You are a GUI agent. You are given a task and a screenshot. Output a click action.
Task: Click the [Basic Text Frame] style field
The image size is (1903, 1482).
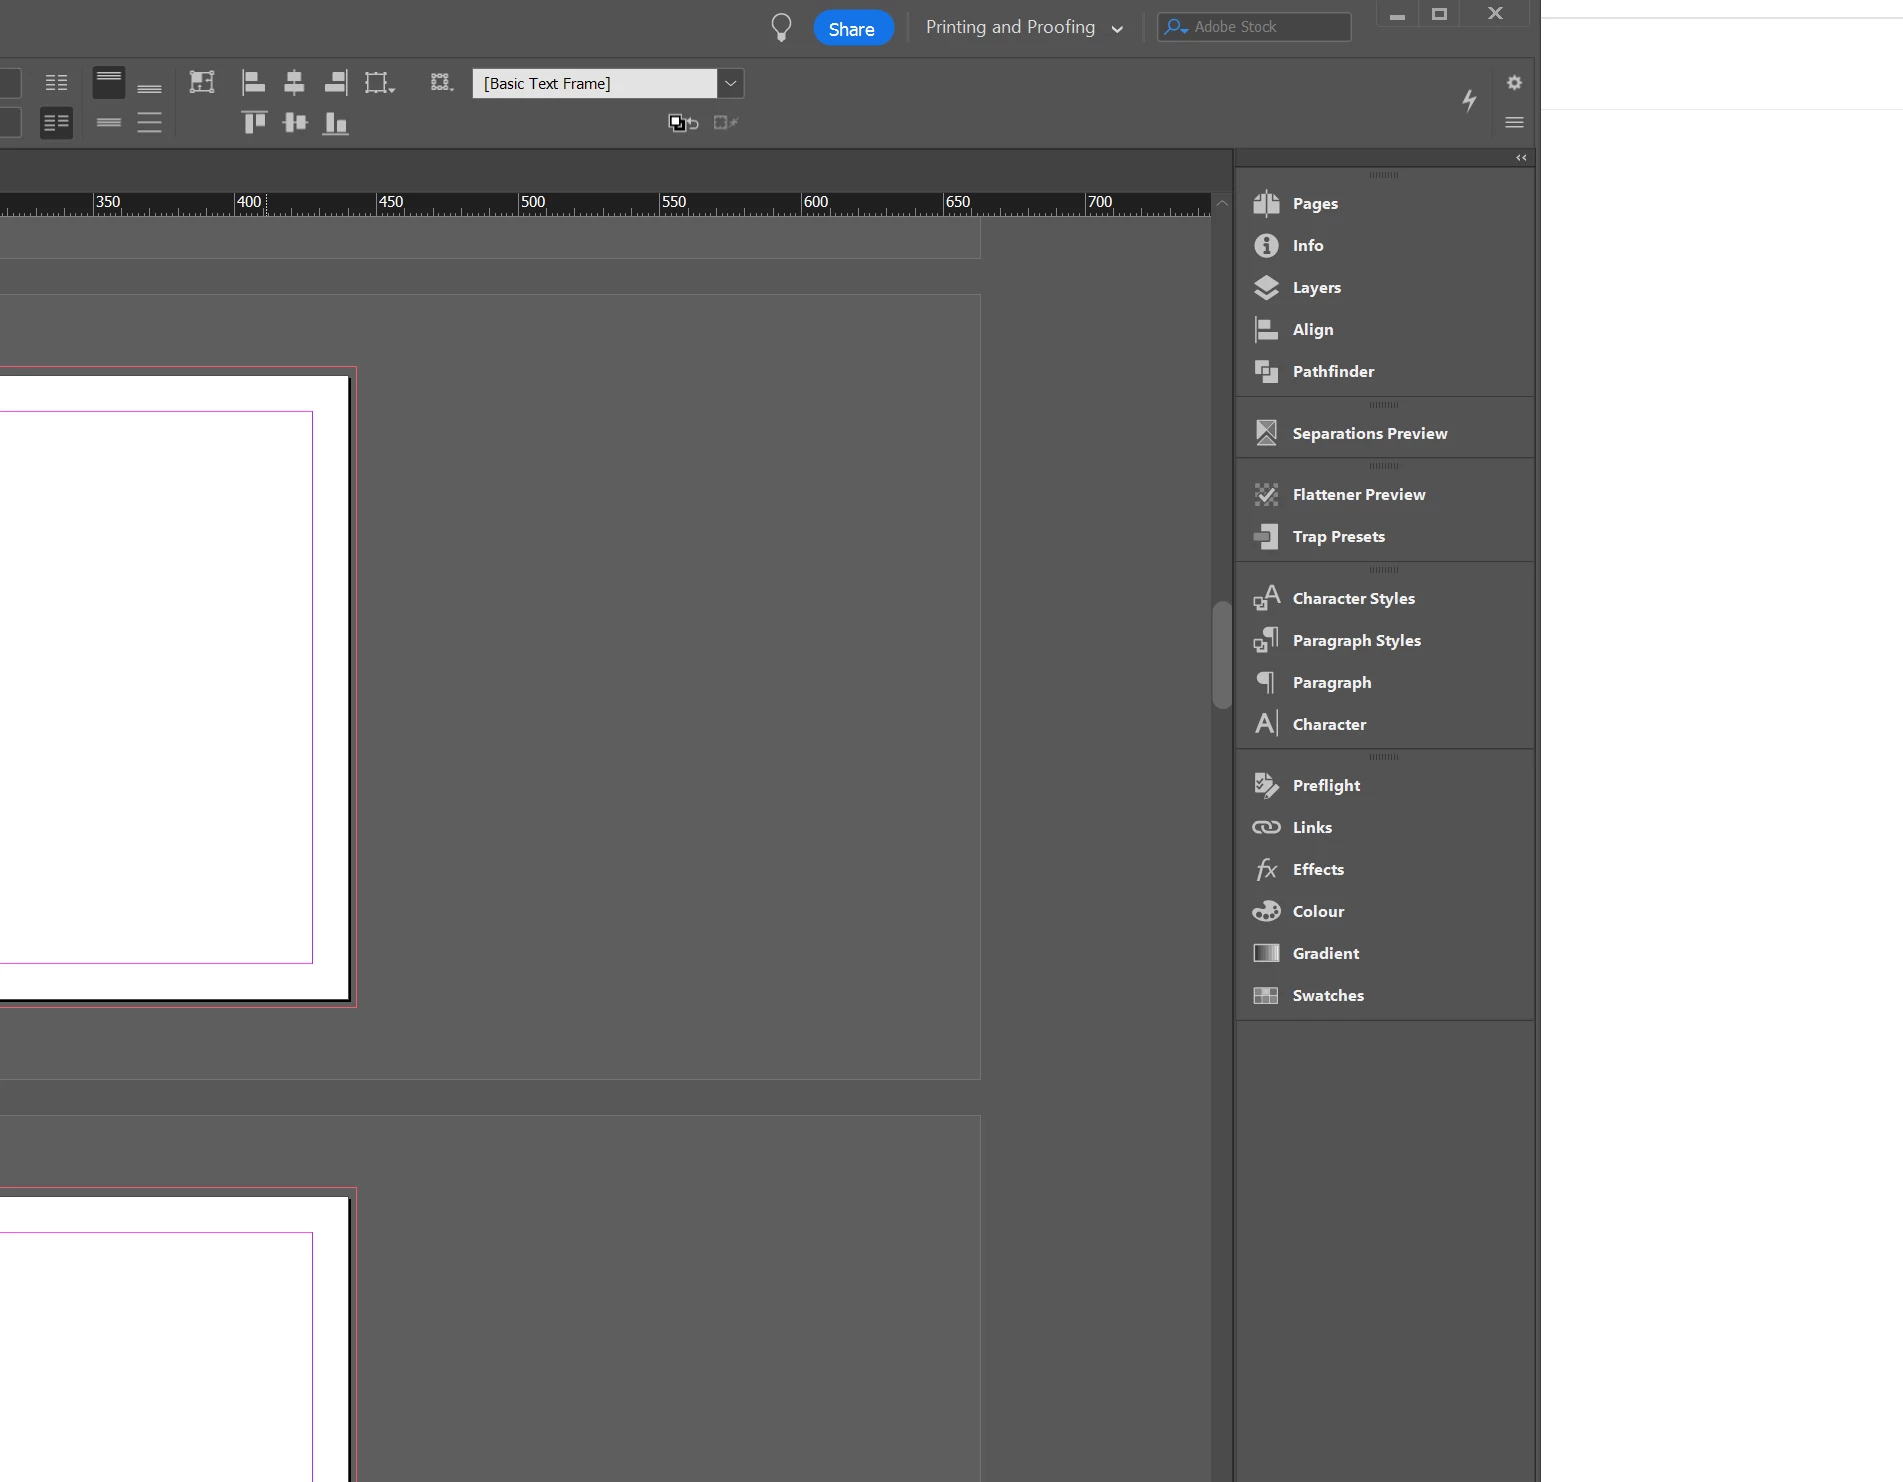(x=595, y=83)
